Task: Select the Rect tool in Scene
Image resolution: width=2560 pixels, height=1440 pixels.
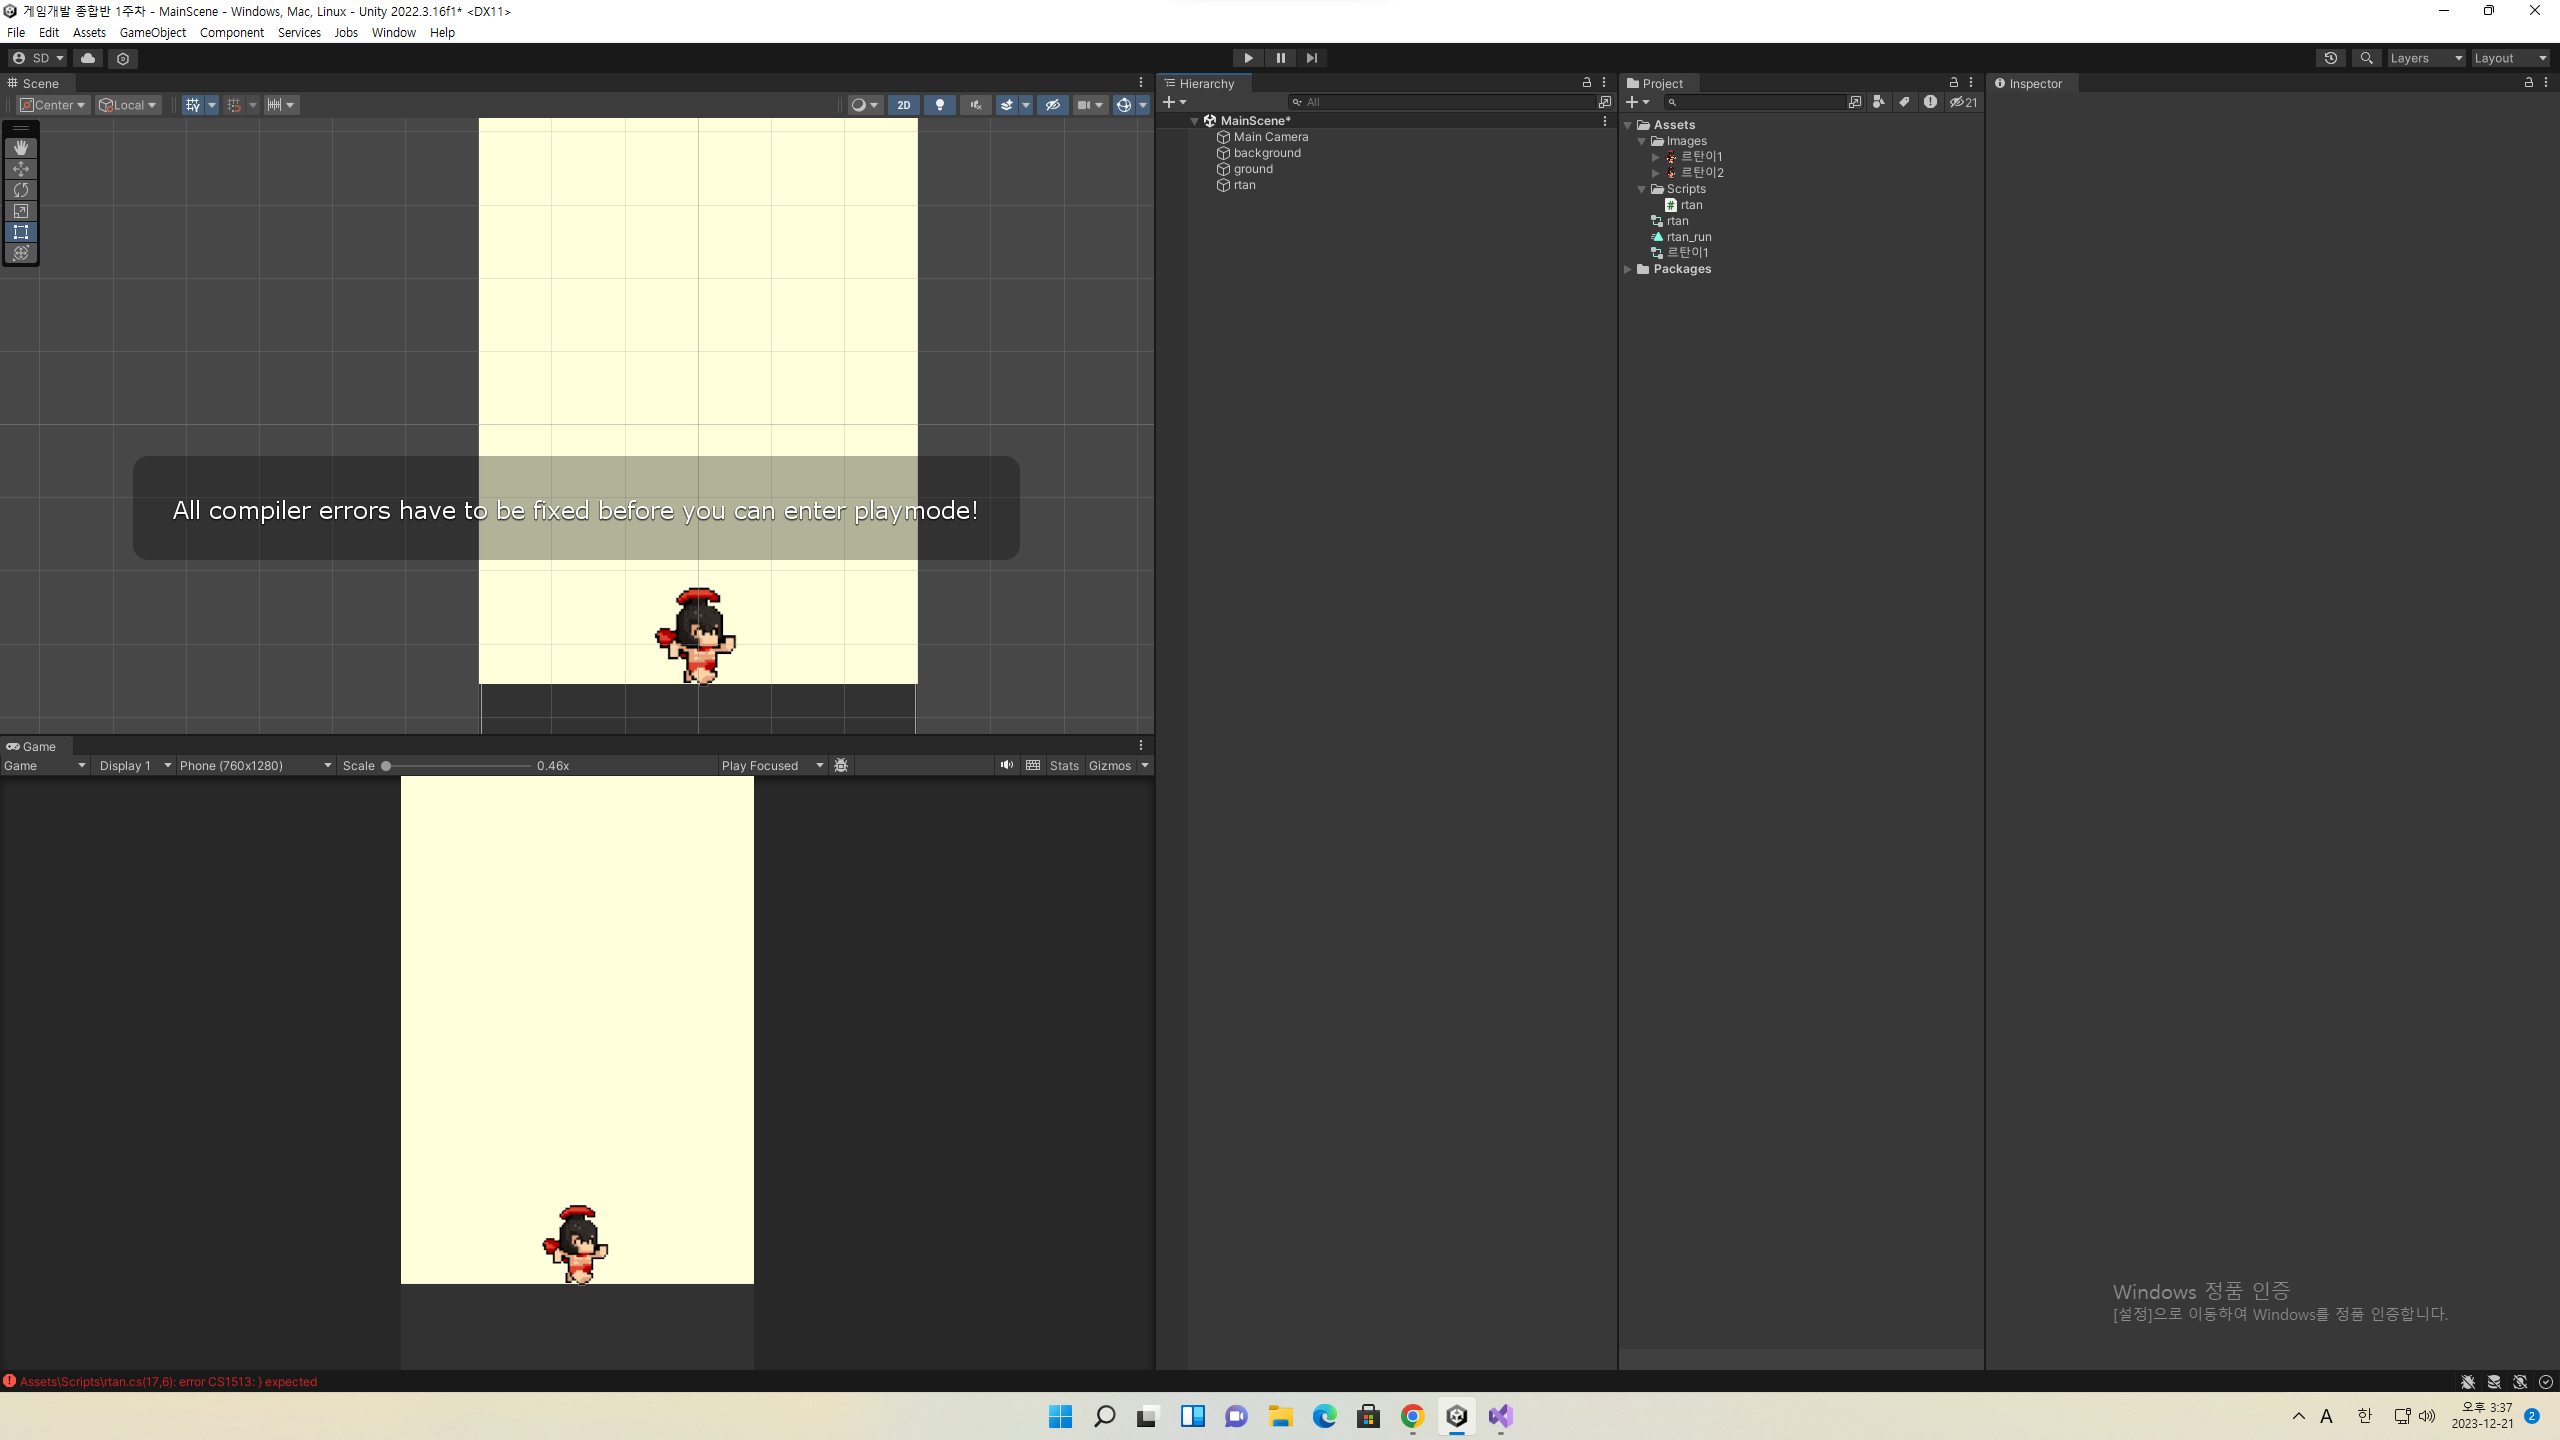Action: coord(21,232)
